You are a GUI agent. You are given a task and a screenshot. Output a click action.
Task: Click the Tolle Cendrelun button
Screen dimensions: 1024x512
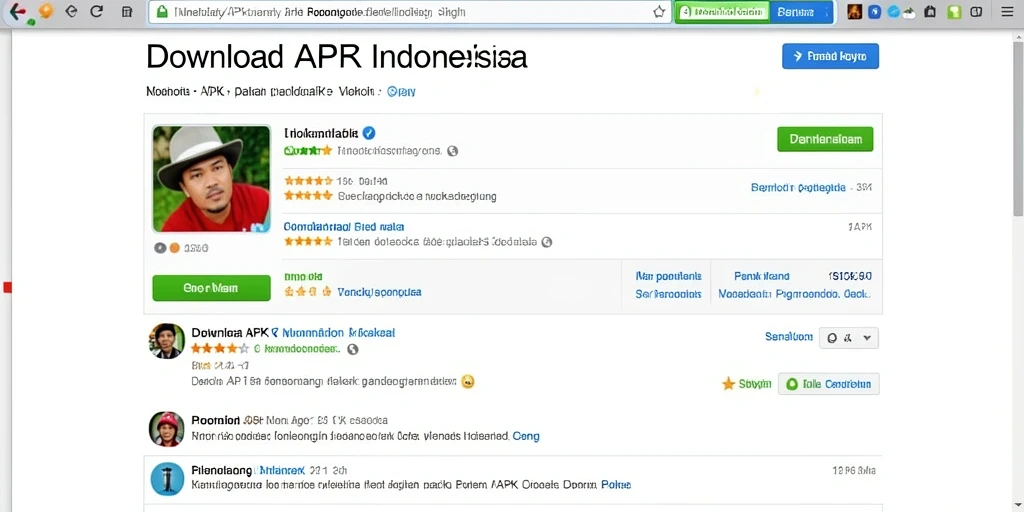tap(828, 384)
